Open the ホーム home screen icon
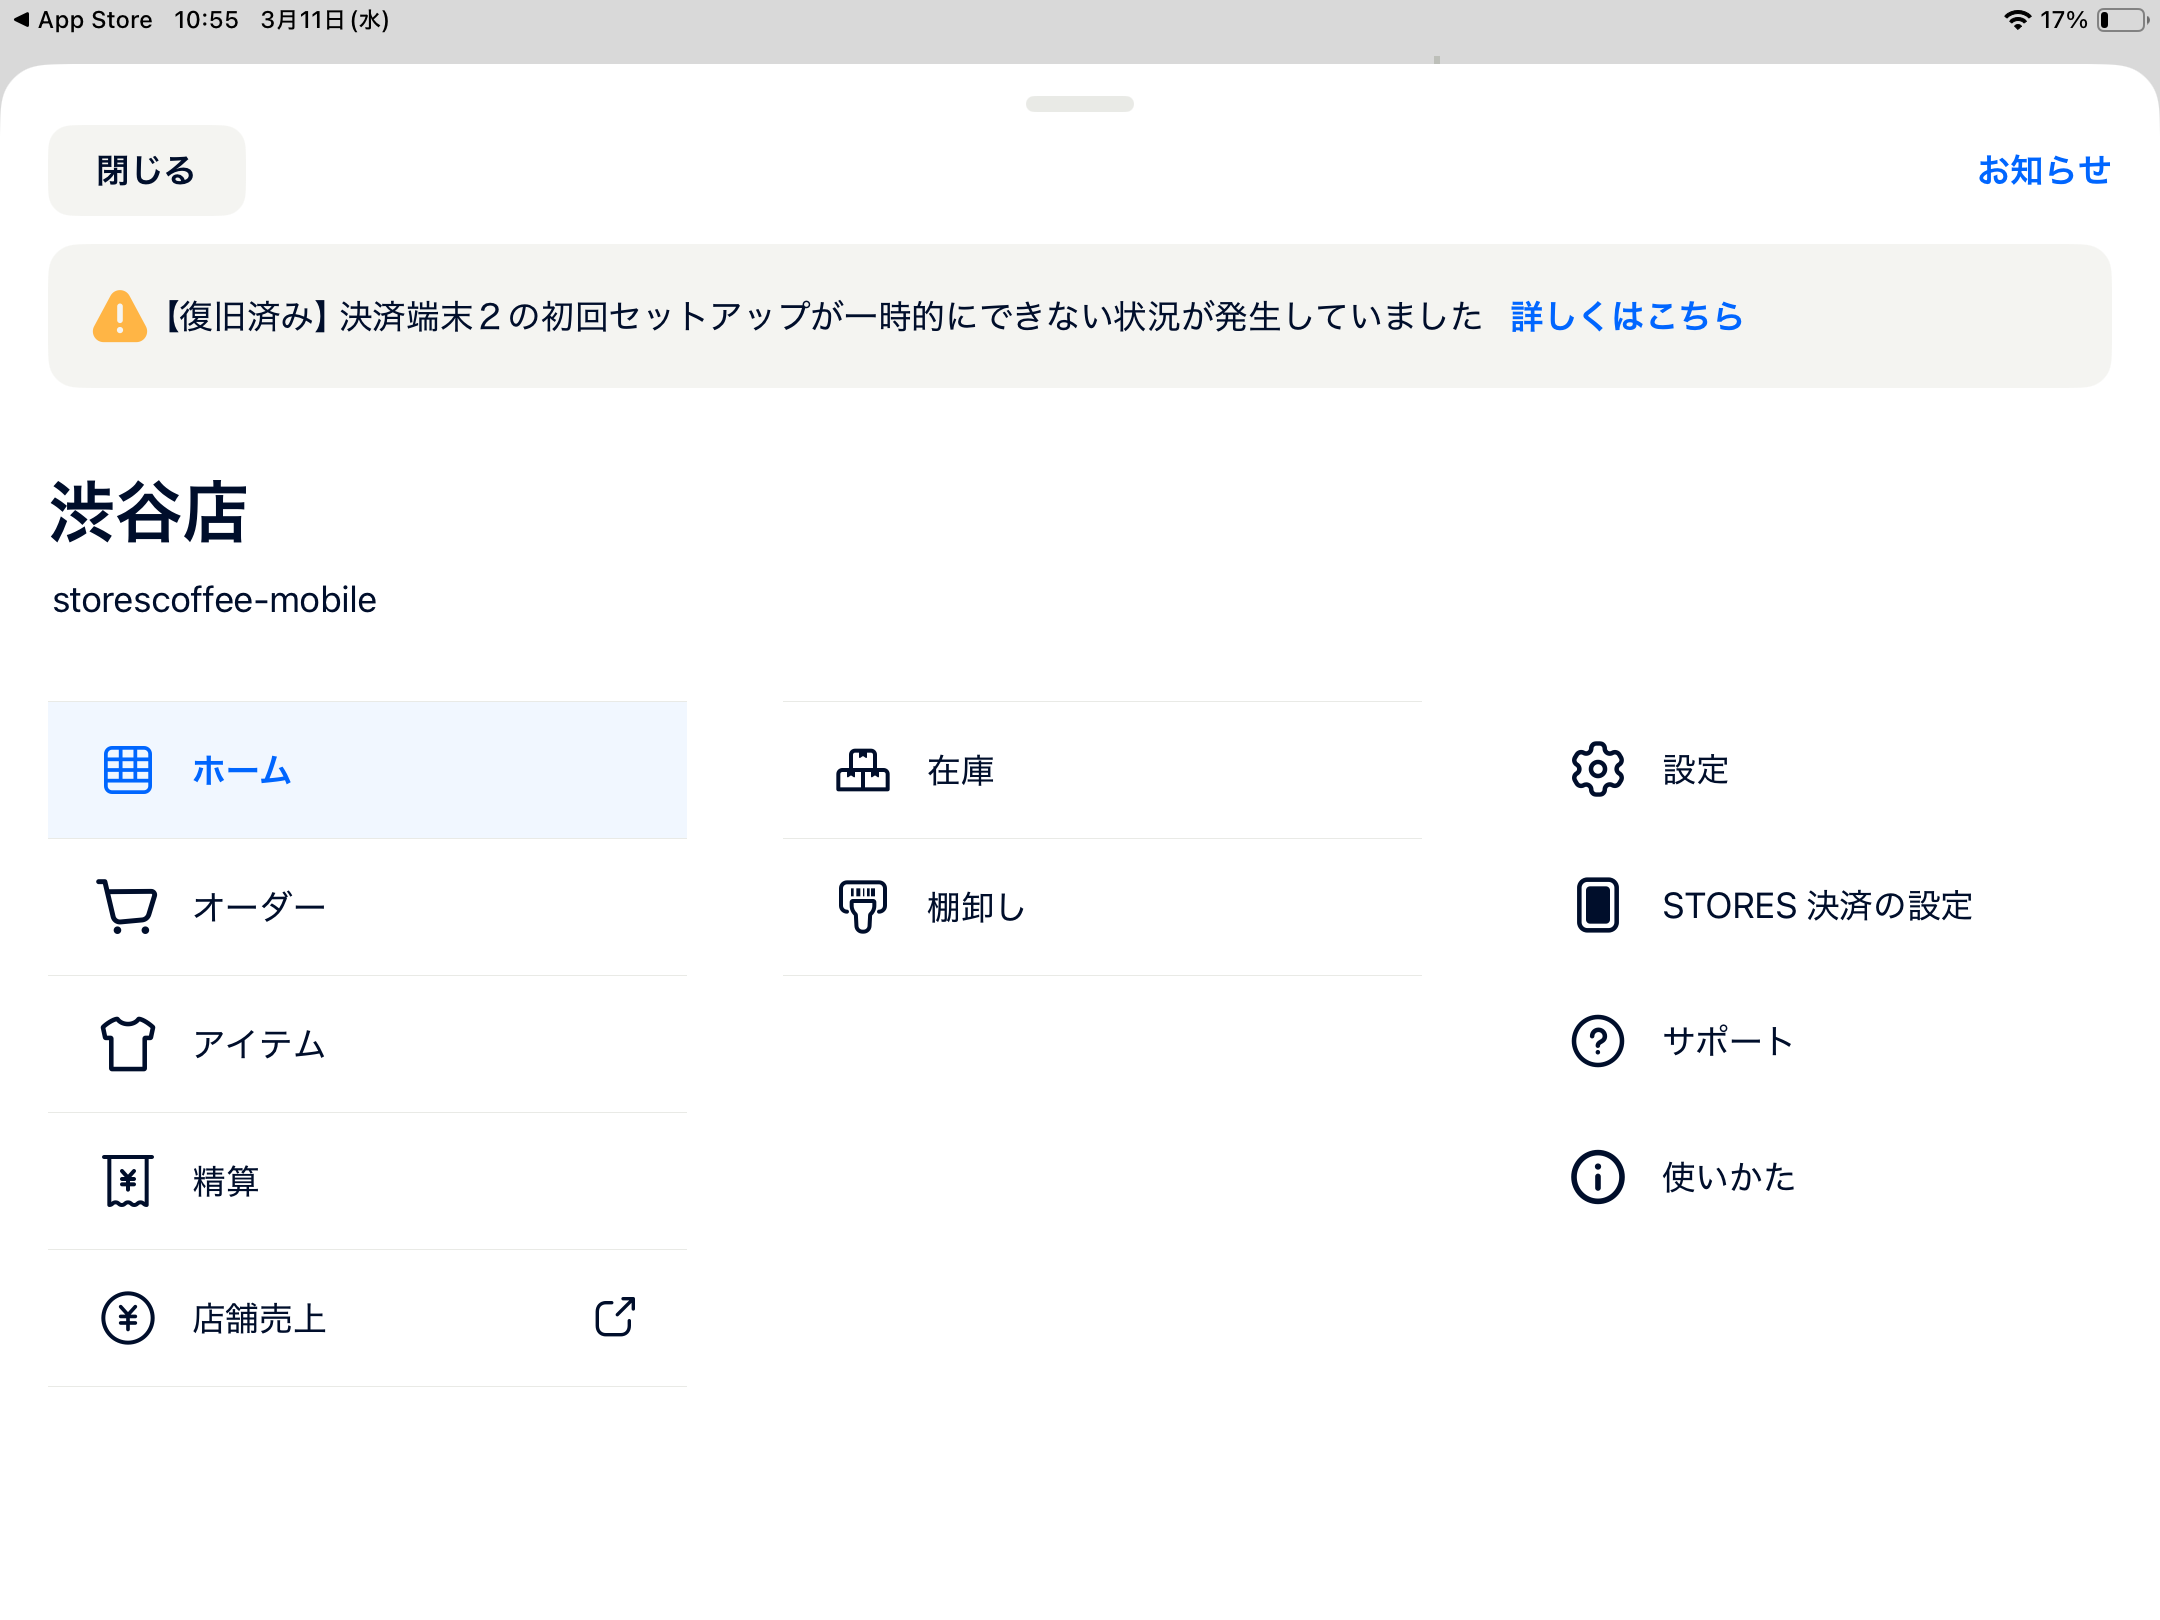Screen dimensions: 2160x1620 (x=127, y=770)
